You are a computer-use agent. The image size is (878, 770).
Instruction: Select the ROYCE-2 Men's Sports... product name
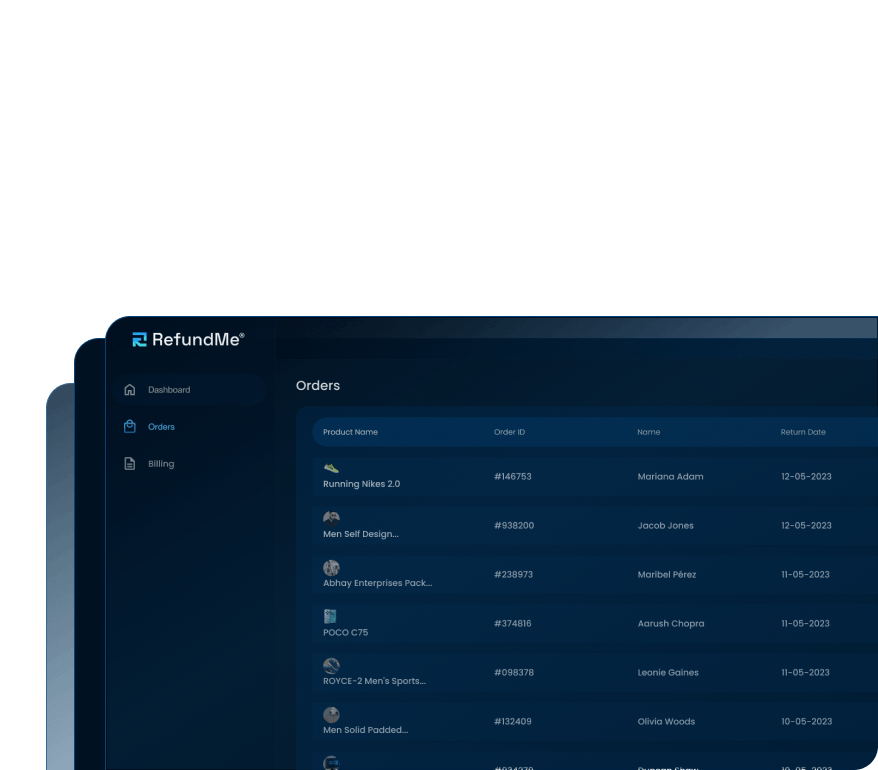coord(374,681)
